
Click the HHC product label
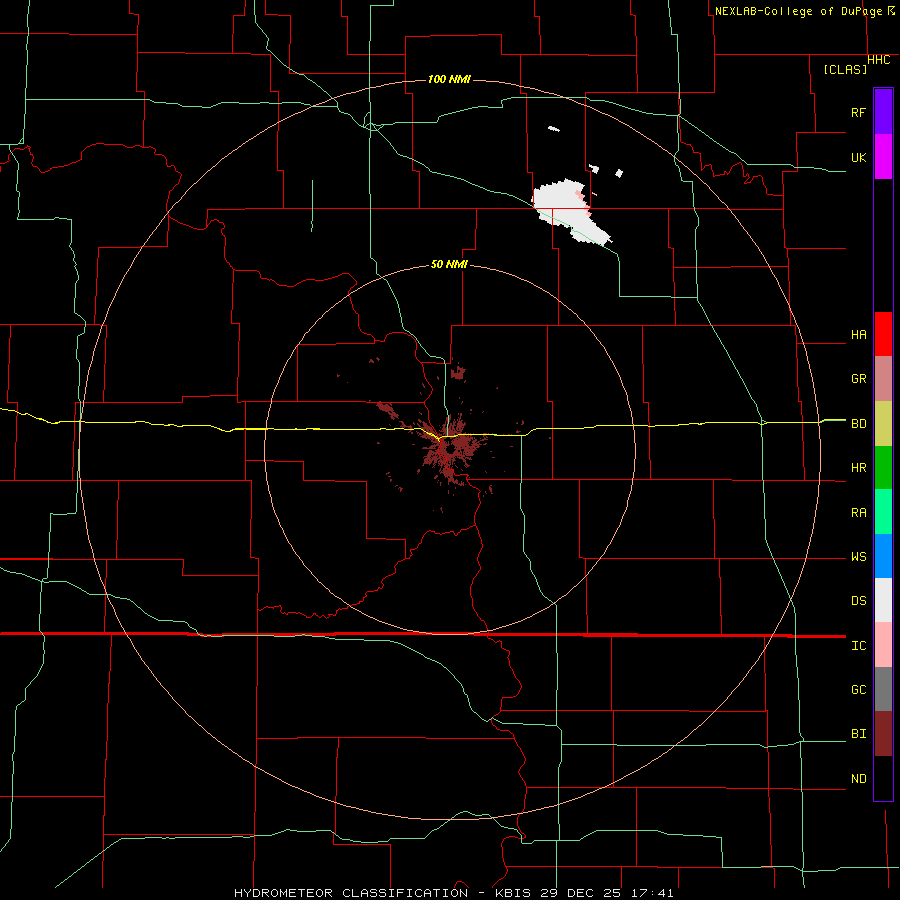(x=878, y=60)
